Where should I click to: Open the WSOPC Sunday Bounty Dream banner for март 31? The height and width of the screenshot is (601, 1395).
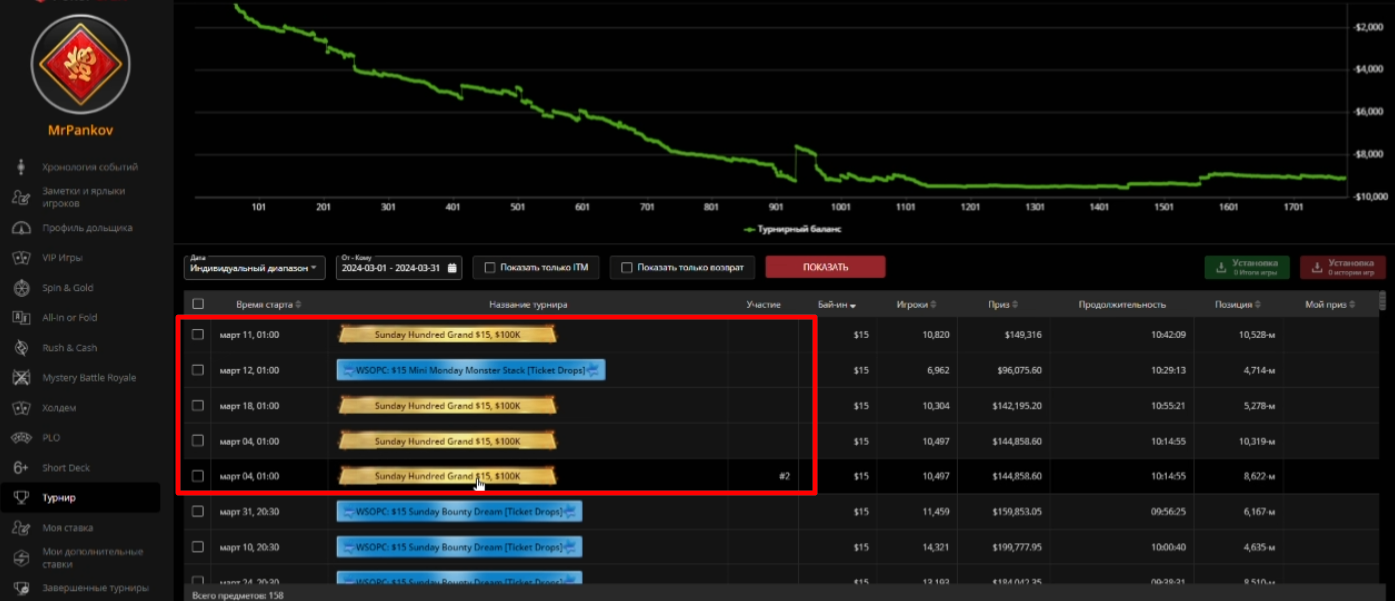[x=459, y=512]
